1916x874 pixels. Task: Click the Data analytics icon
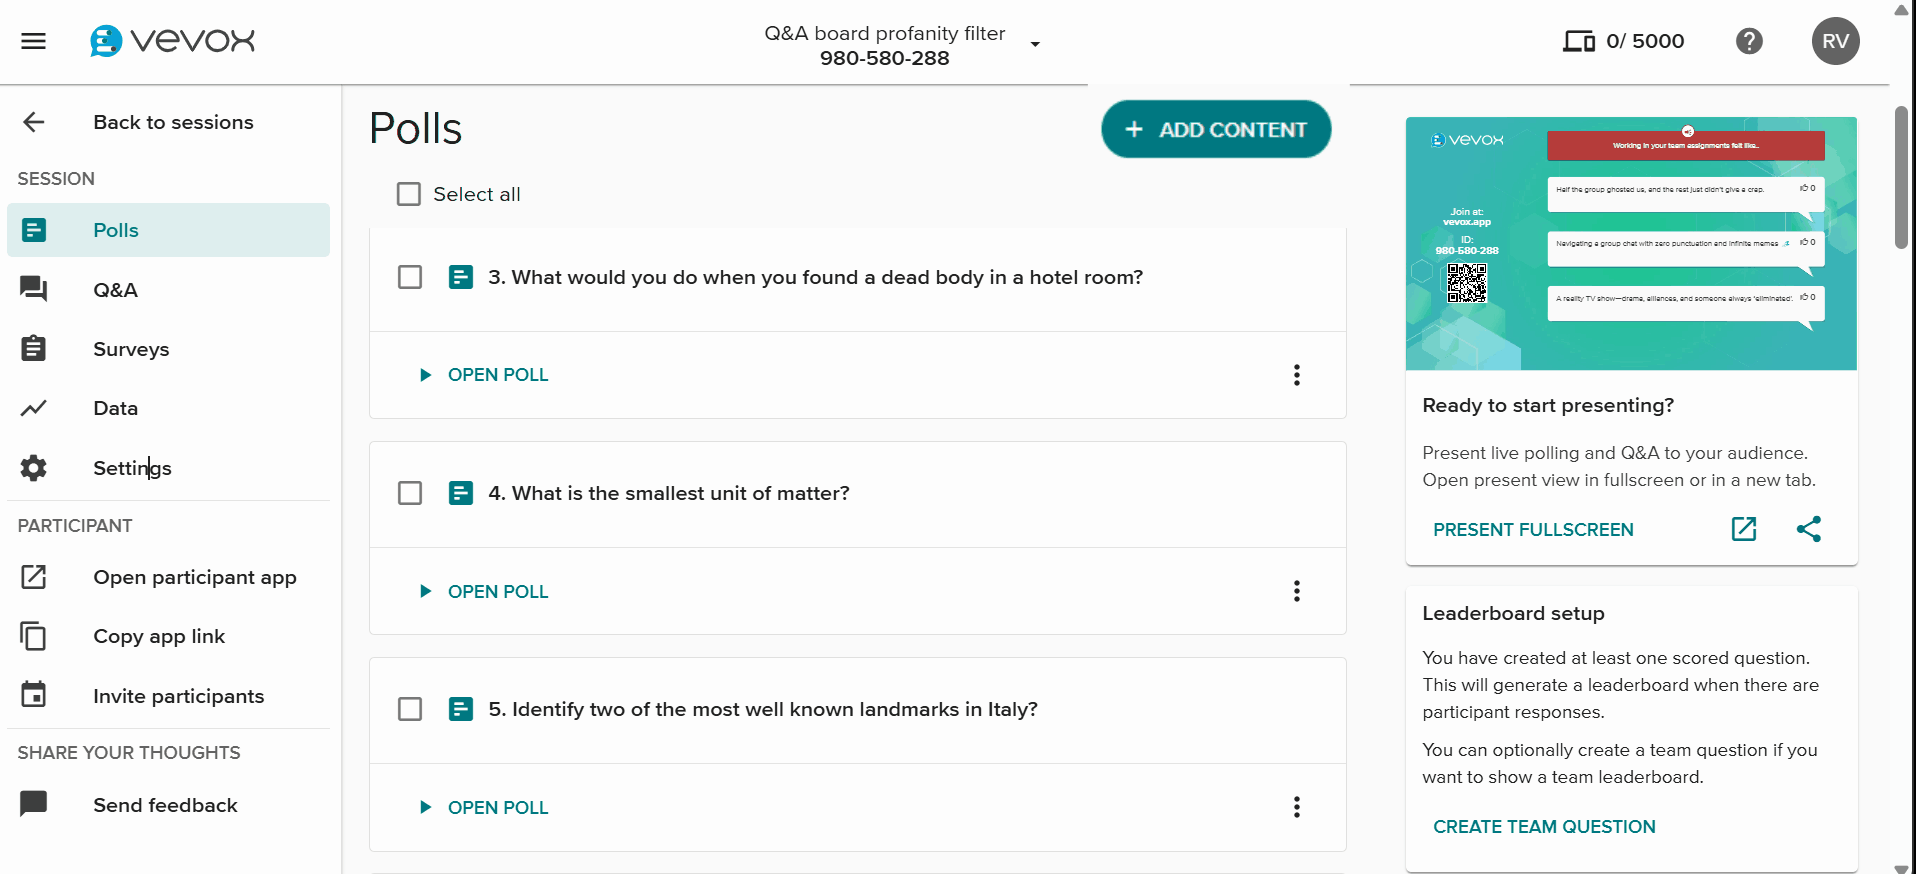pyautogui.click(x=33, y=408)
